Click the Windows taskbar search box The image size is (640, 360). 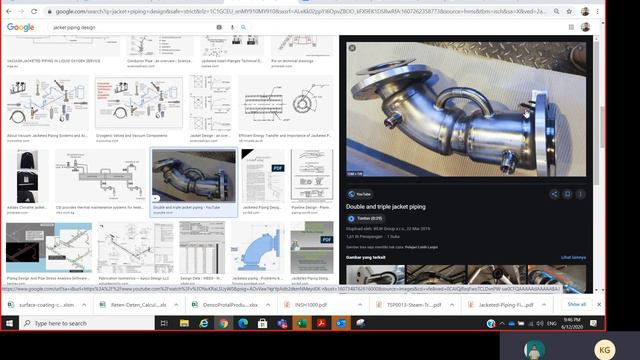pos(87,323)
